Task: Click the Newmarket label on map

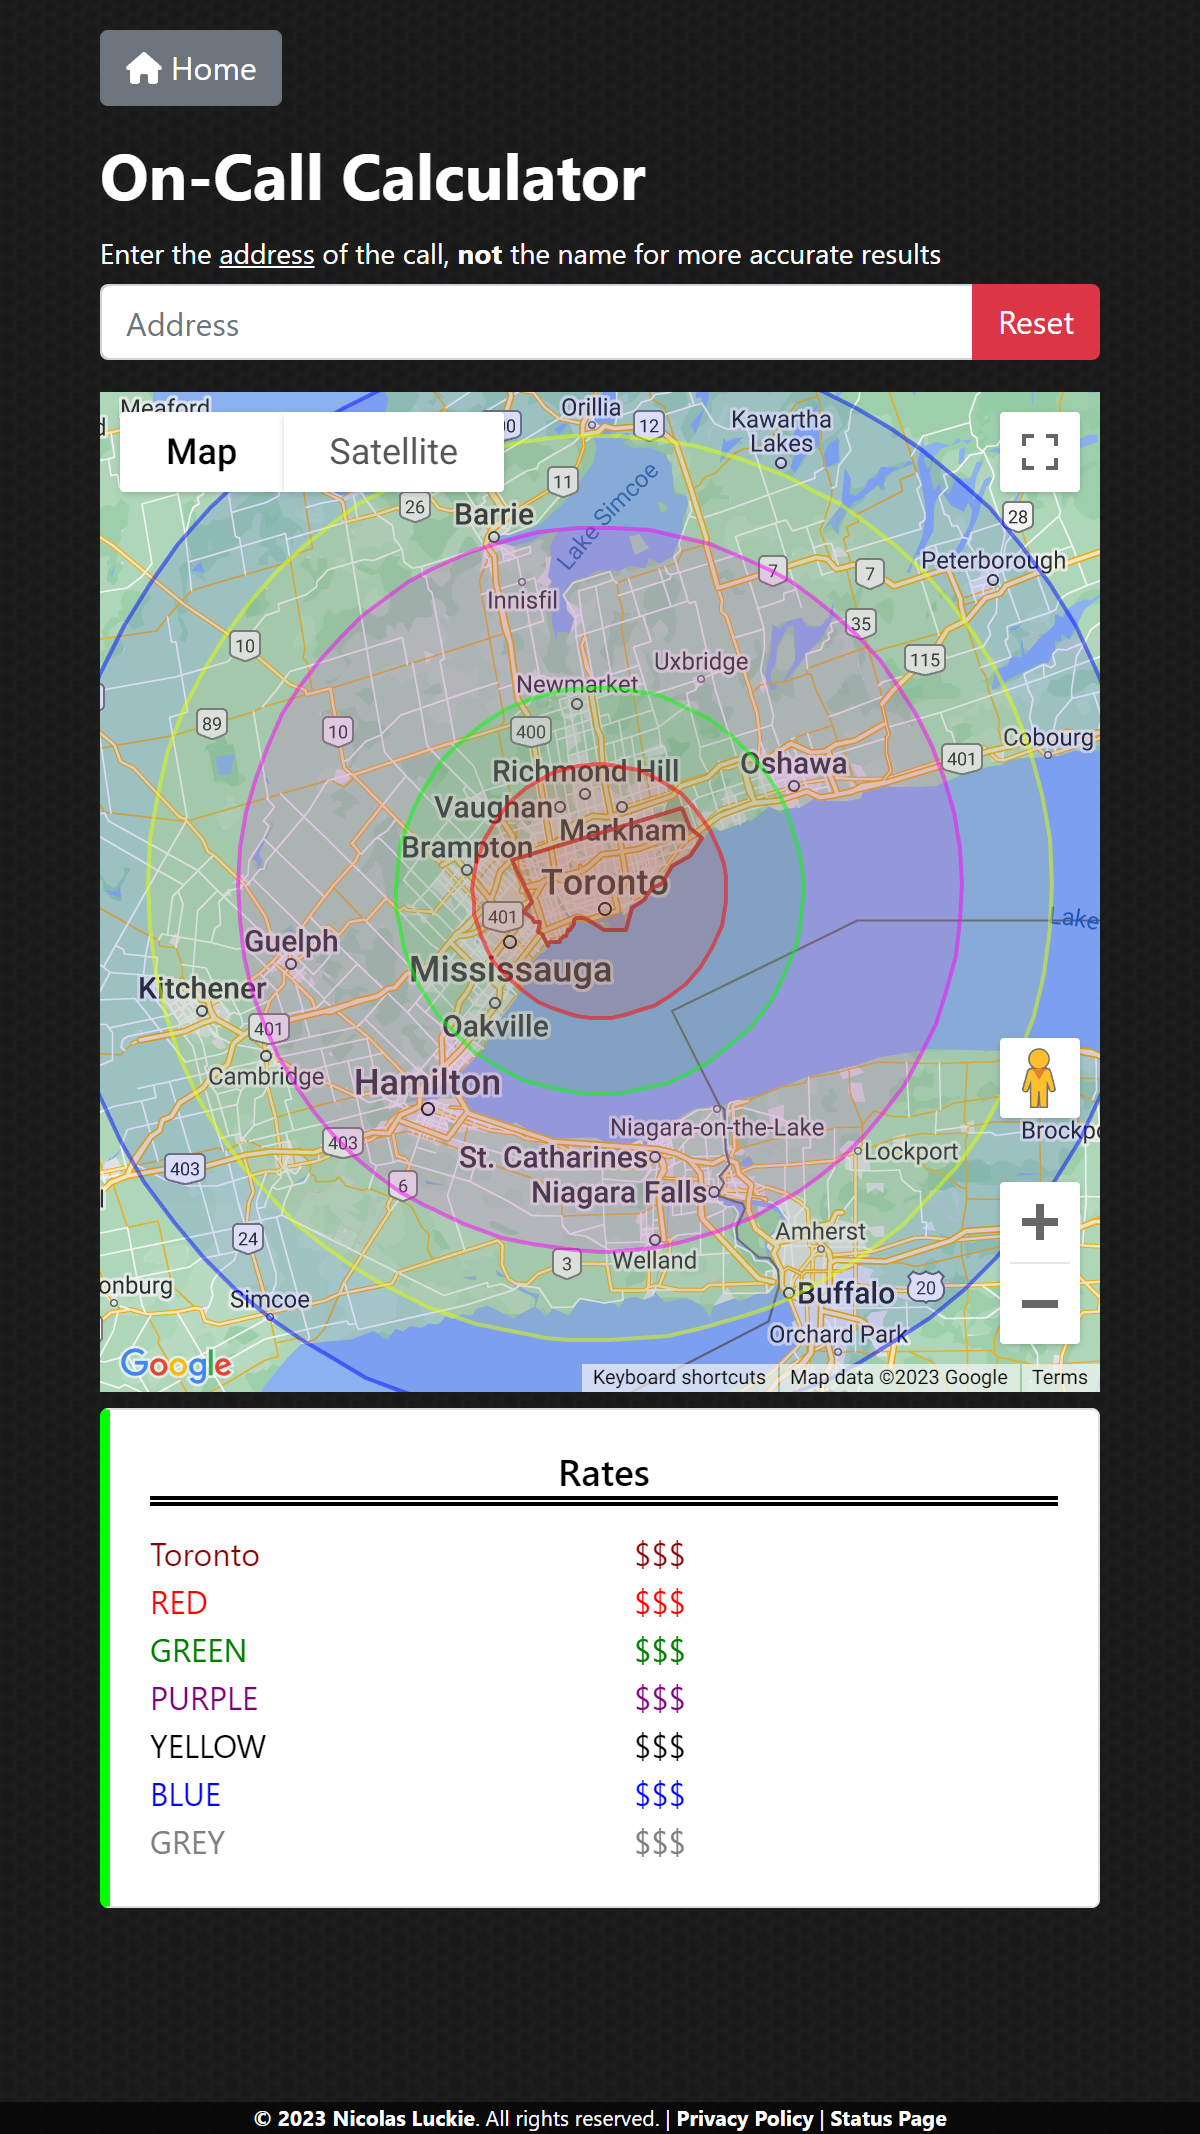Action: click(577, 684)
